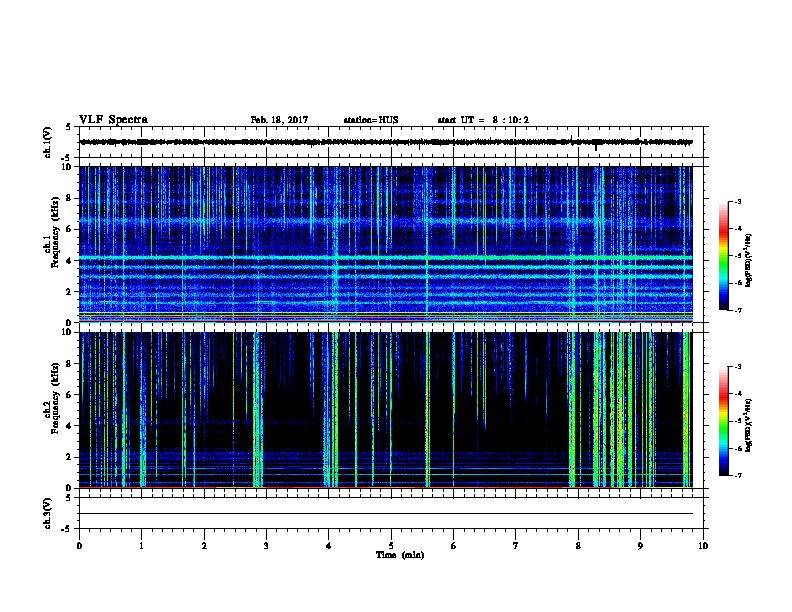Click the time axis tick label "2"
Image resolution: width=792 pixels, height=612 pixels.
tap(204, 546)
